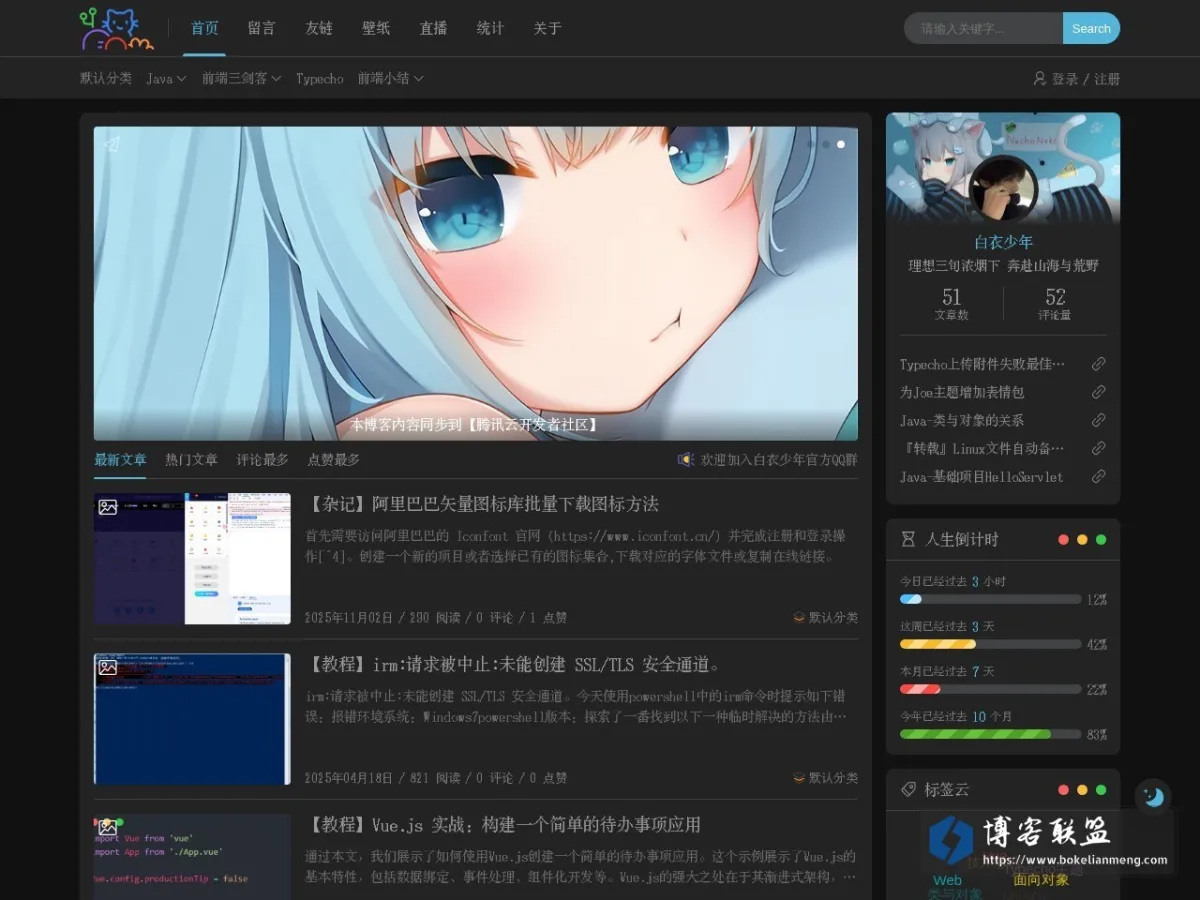This screenshot has width=1200, height=900.
Task: Open article irm:请求被中止 SSL/TLS
Action: coord(514,664)
